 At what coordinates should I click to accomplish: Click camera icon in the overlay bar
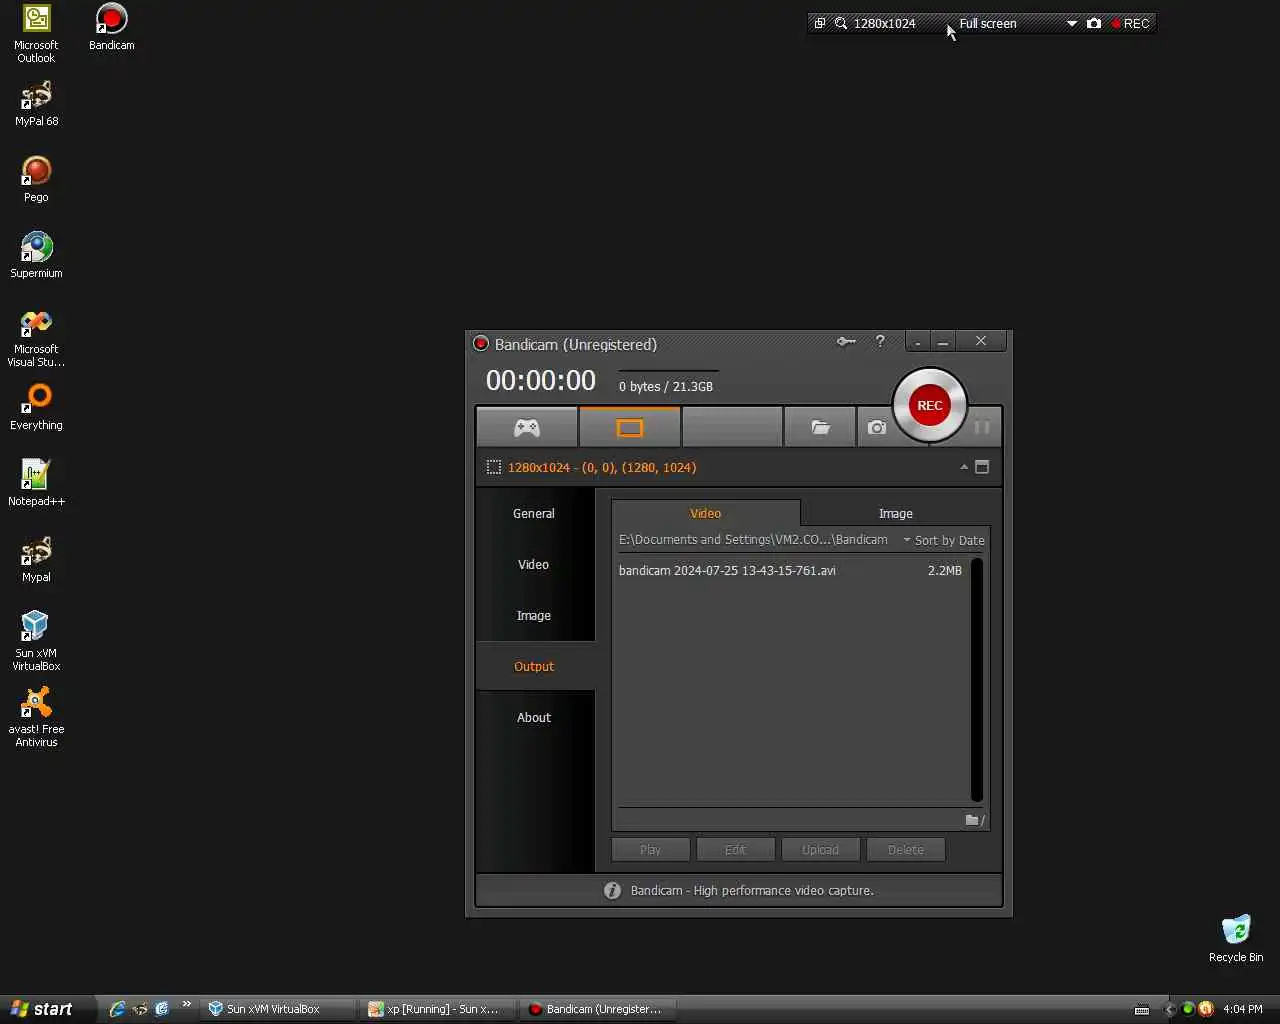[1094, 23]
